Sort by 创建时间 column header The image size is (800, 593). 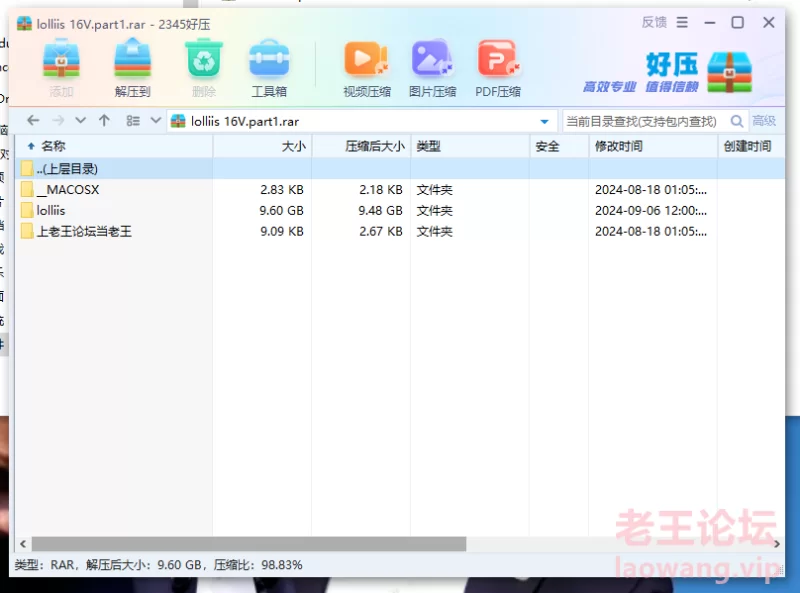751,146
